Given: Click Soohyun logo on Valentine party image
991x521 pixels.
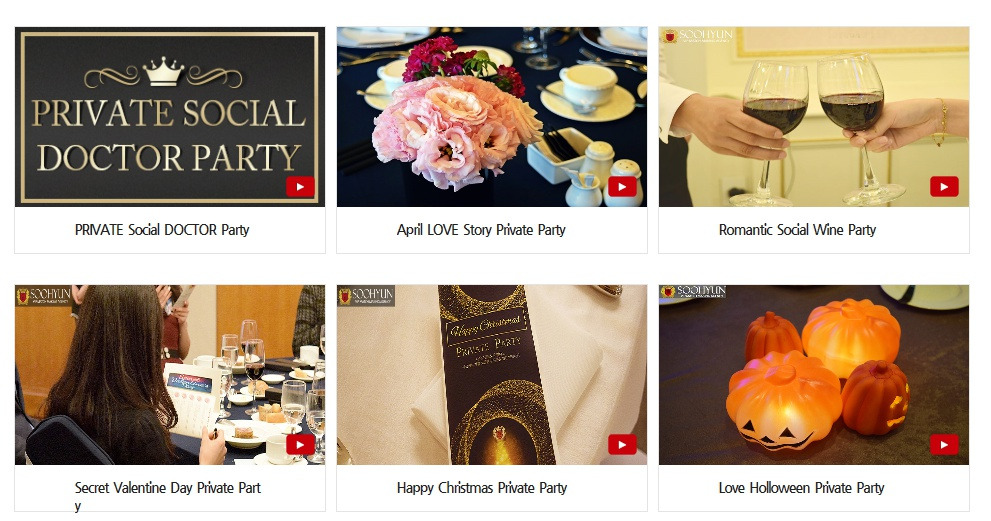Looking at the screenshot, I should click(44, 295).
